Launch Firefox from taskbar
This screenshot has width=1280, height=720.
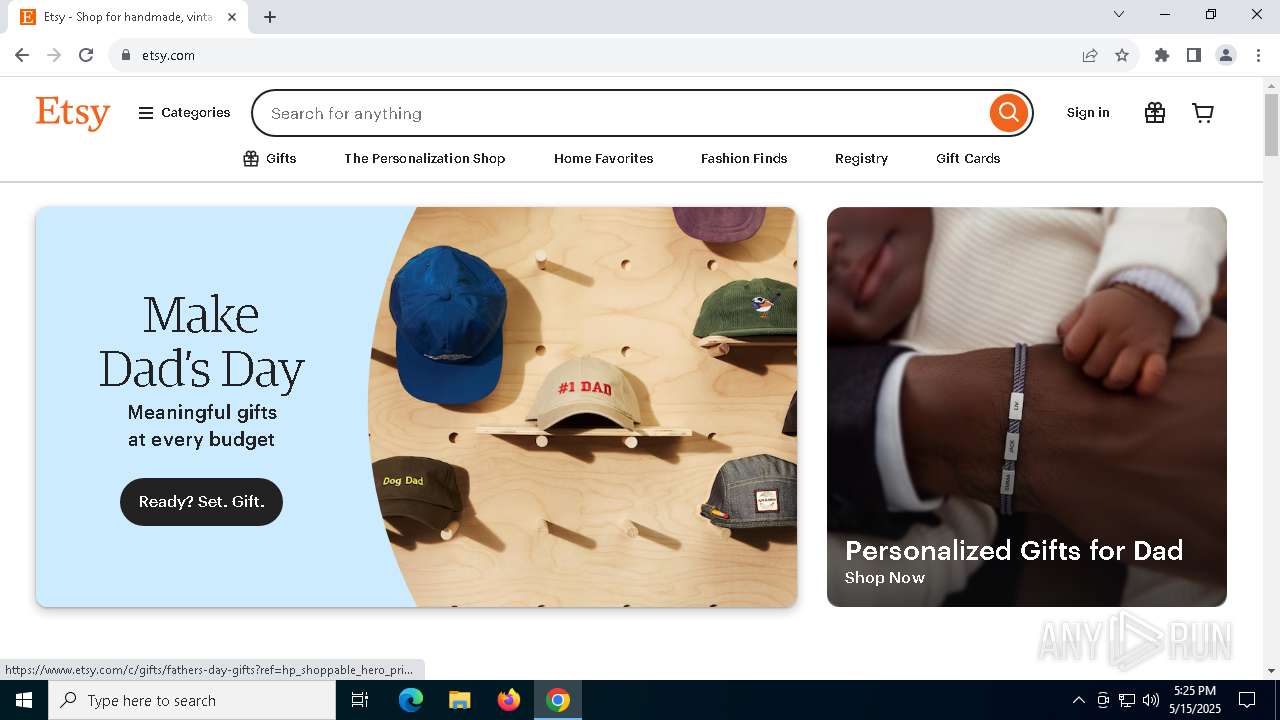coord(509,700)
